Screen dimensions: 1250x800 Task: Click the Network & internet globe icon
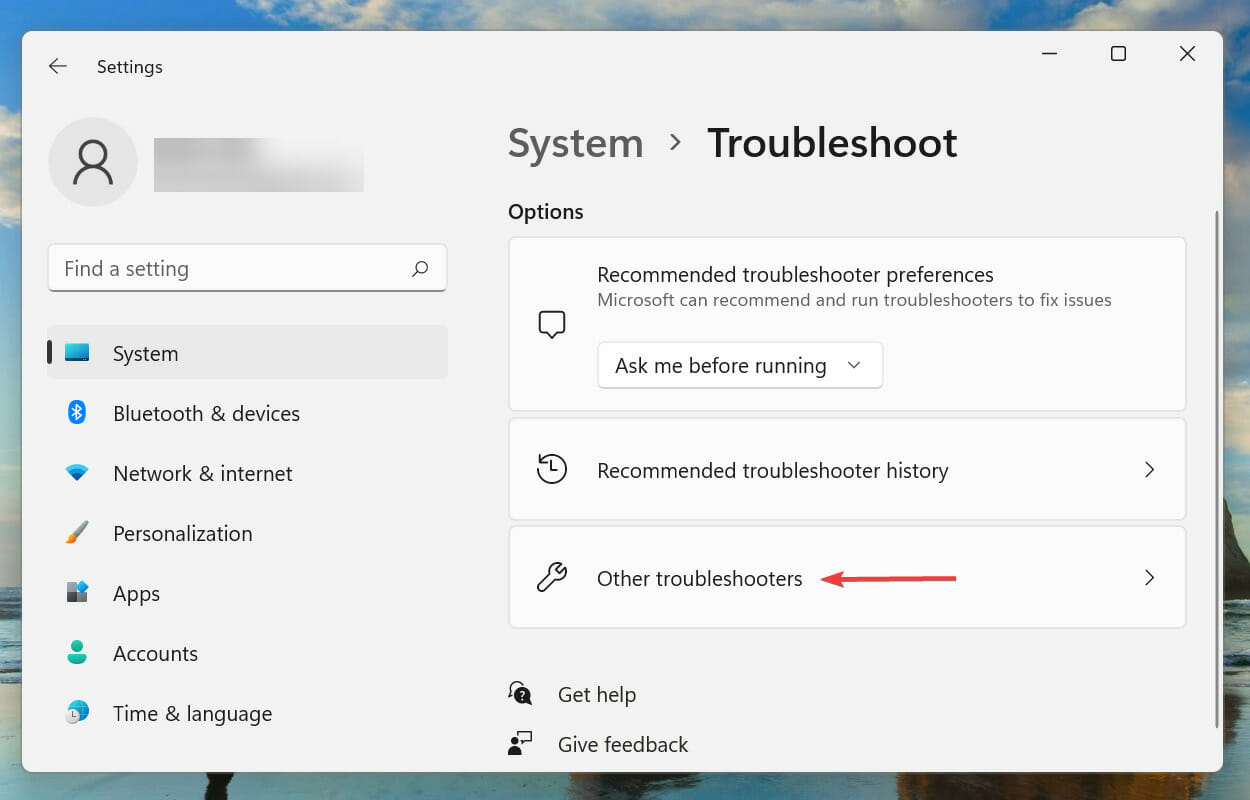point(76,473)
